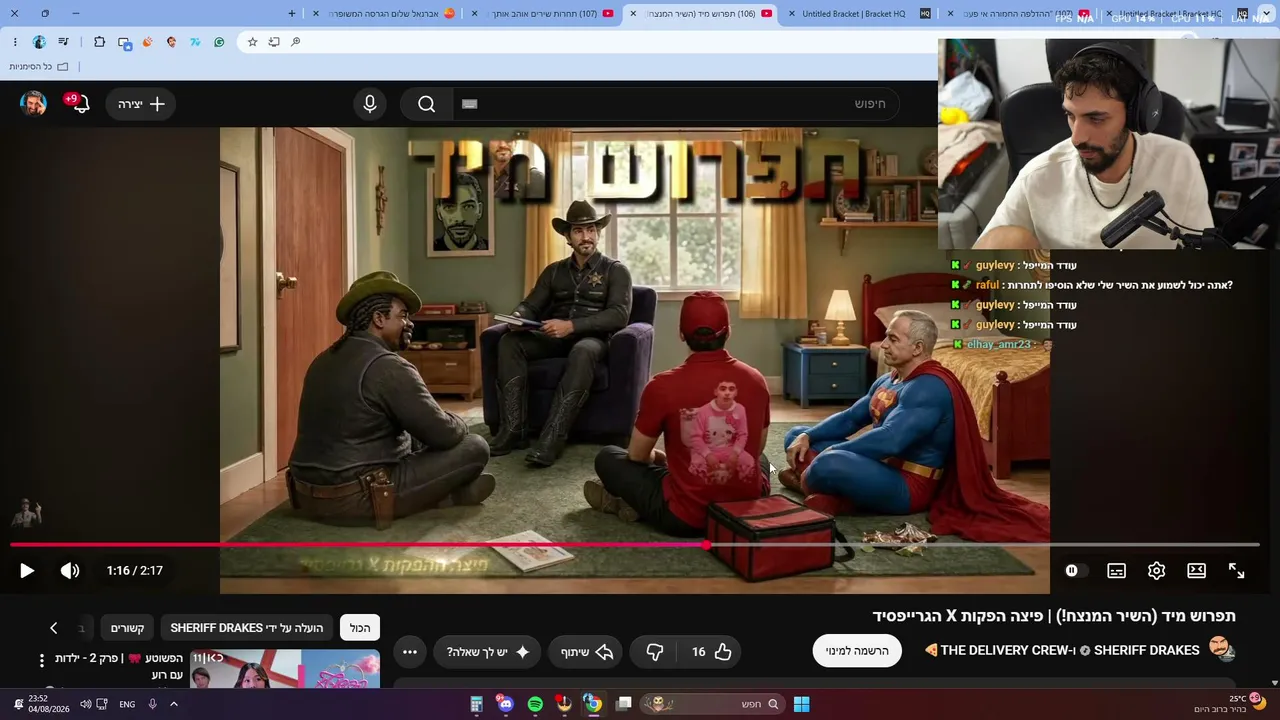Select 'הועלה על ידי SHERIFF DRAKES' chip
The width and height of the screenshot is (1280, 720).
pos(246,628)
